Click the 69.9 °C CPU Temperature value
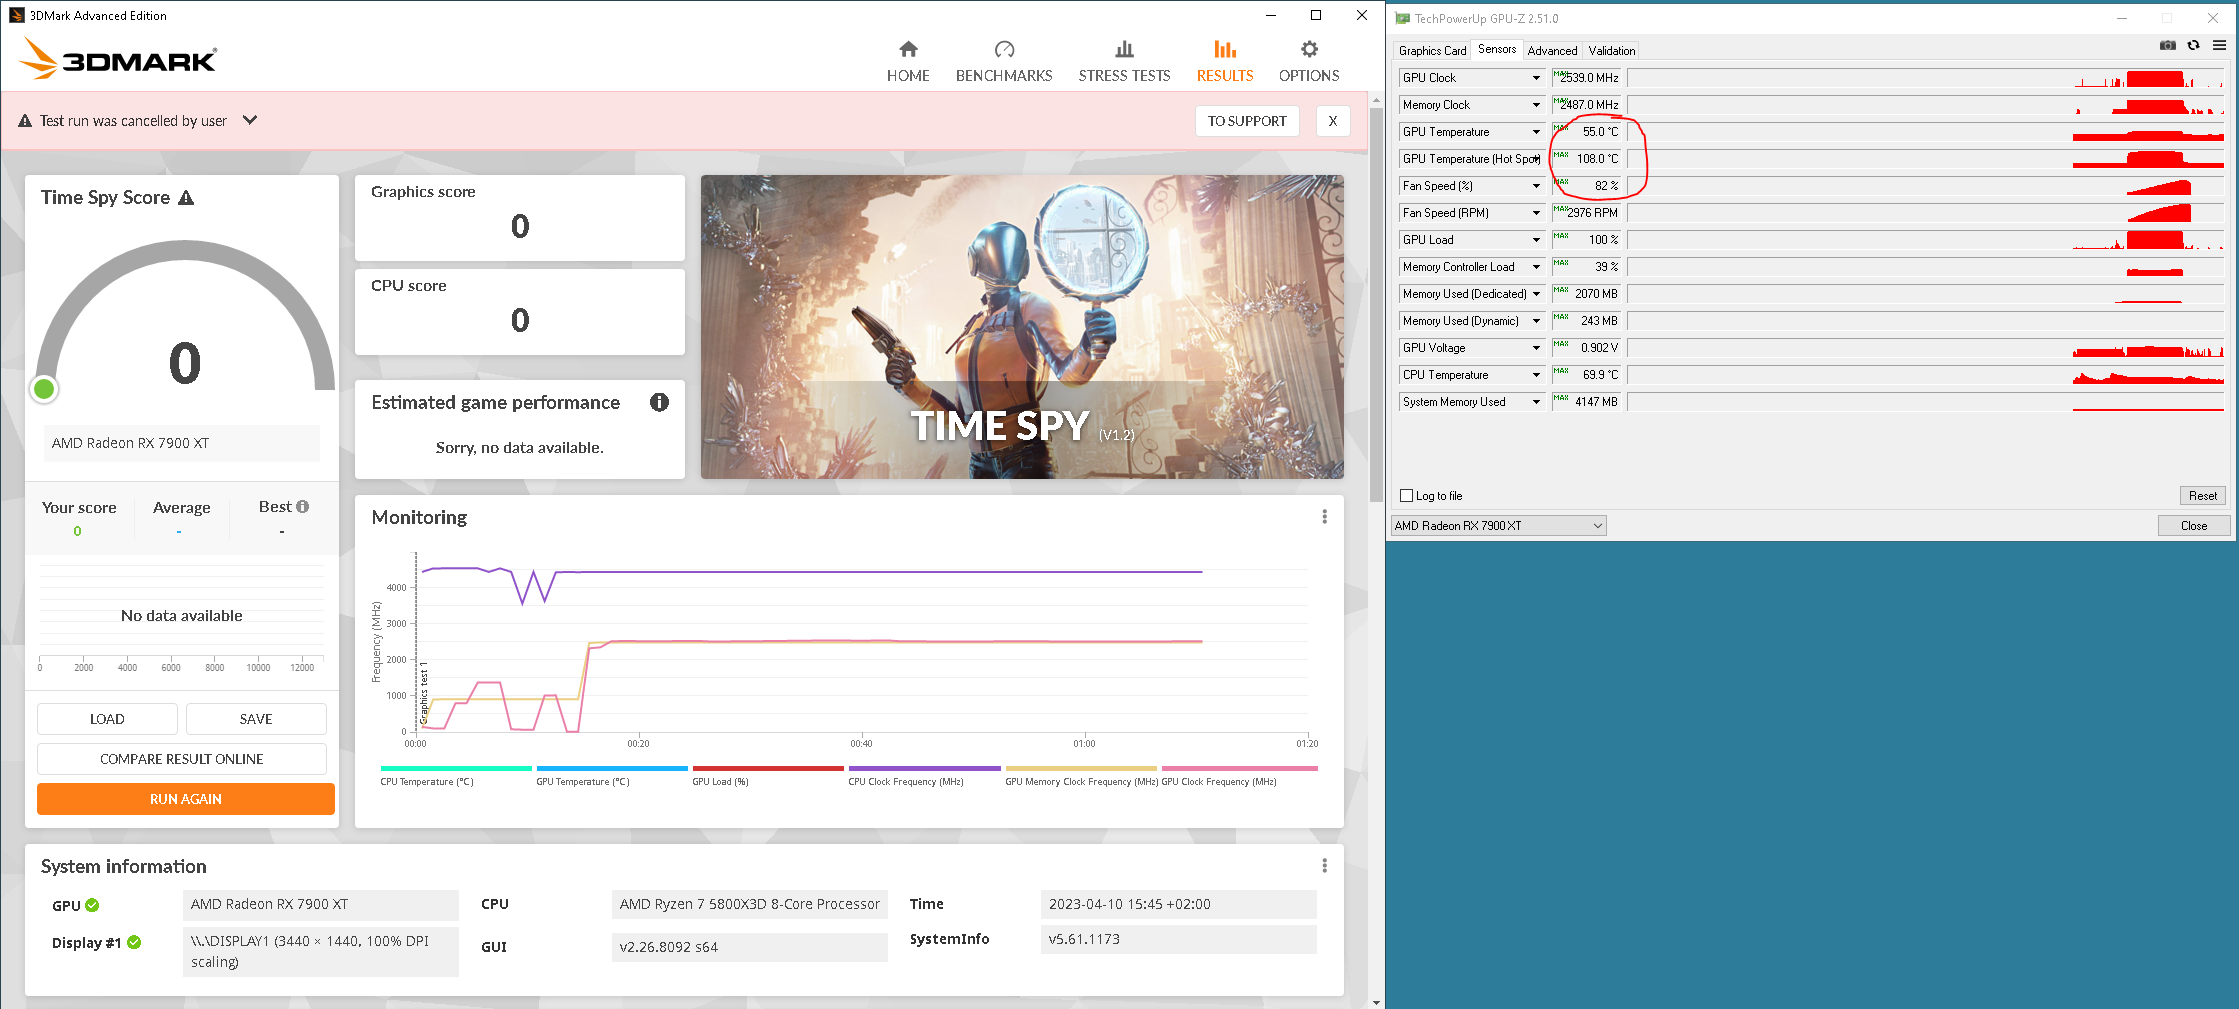Screen dimensions: 2239x1009 point(1600,375)
